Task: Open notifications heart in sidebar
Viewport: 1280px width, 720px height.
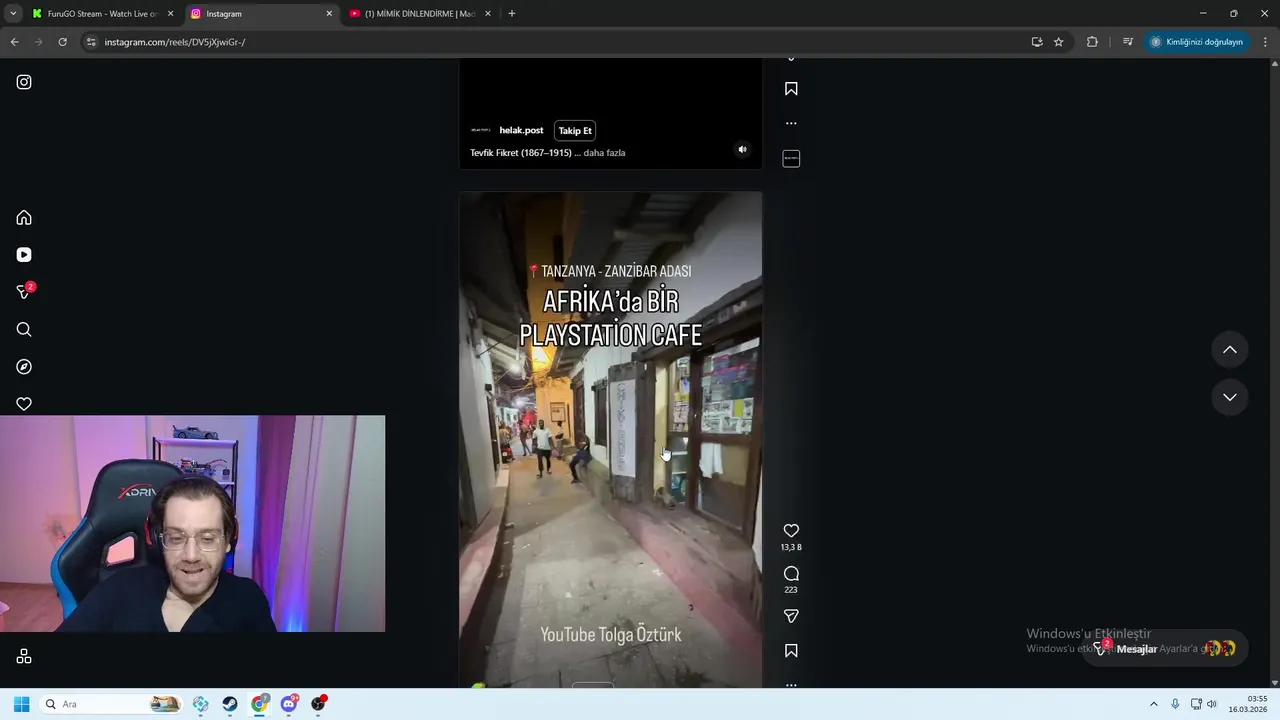Action: 24,404
